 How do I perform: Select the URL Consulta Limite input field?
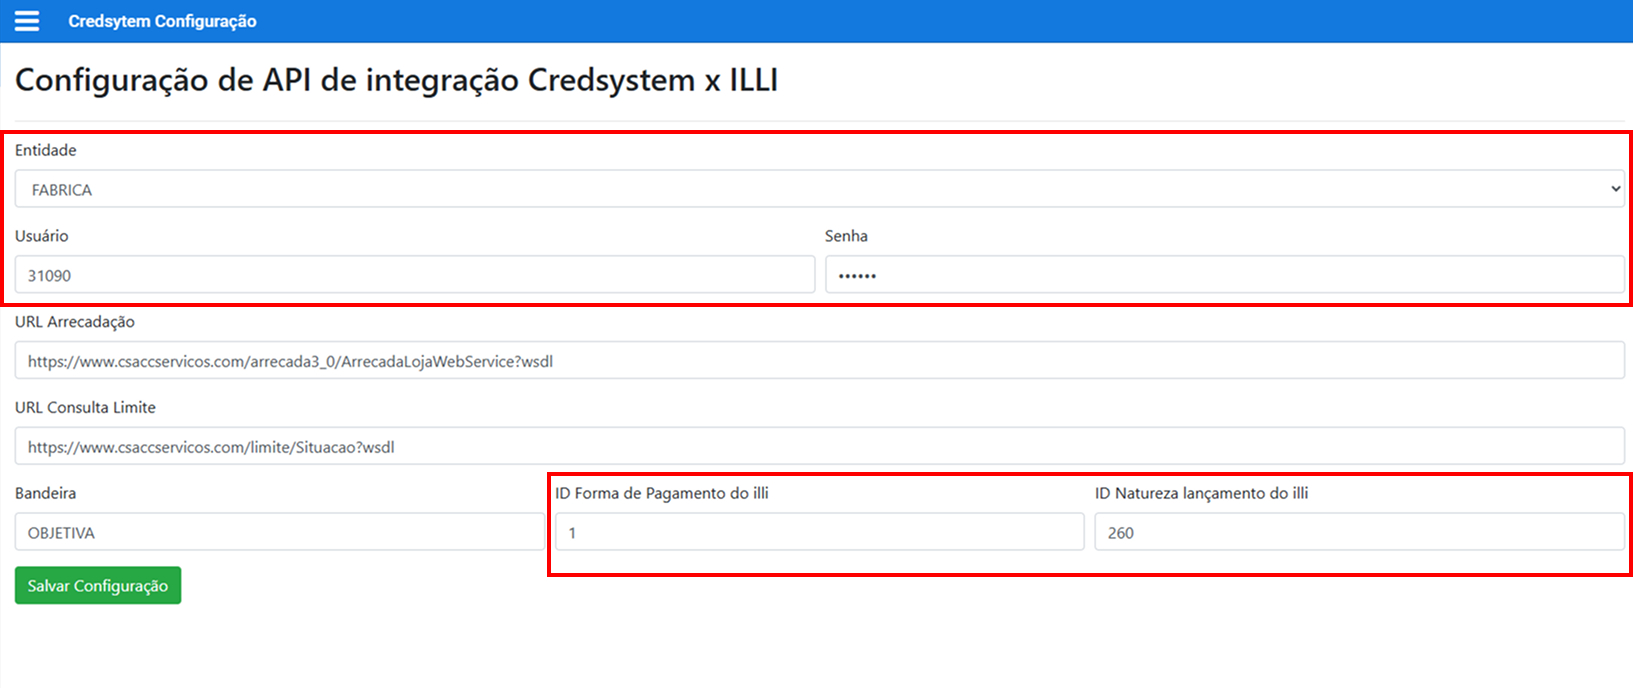[x=820, y=447]
